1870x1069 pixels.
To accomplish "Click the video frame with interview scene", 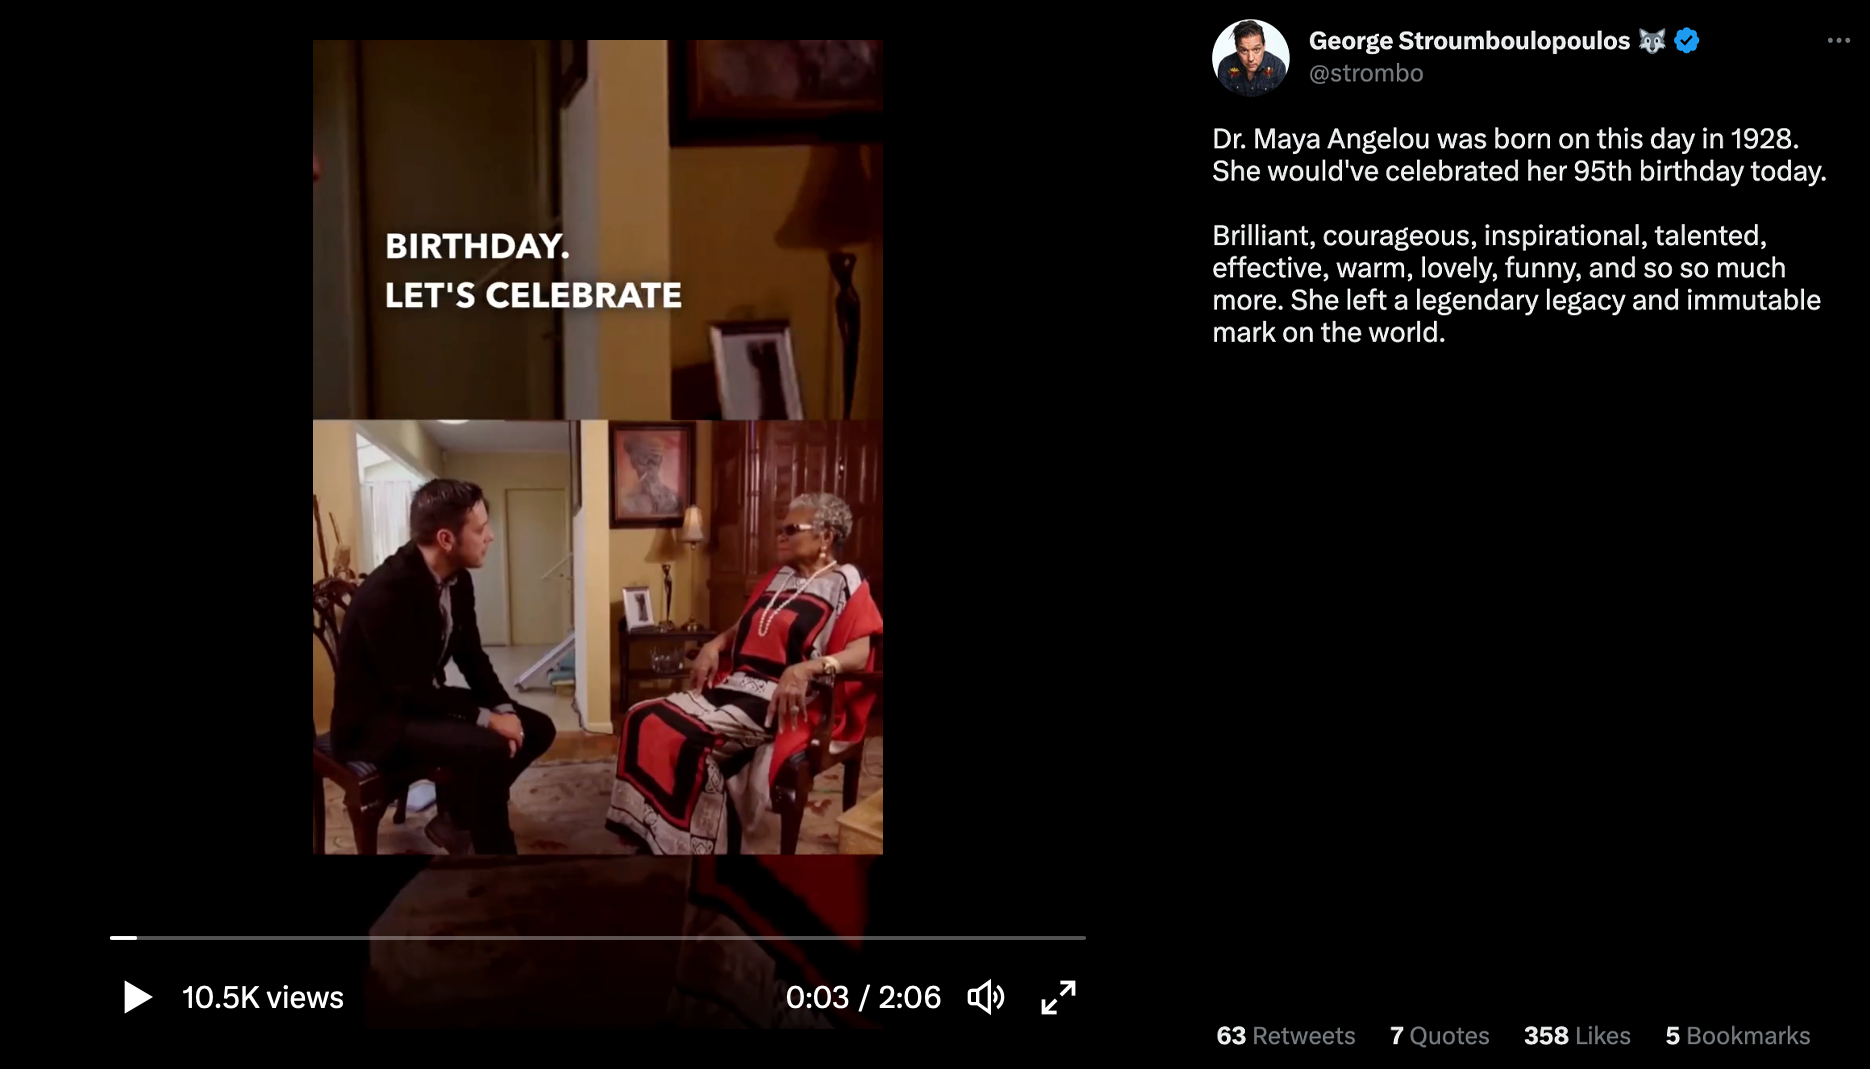I will 598,637.
